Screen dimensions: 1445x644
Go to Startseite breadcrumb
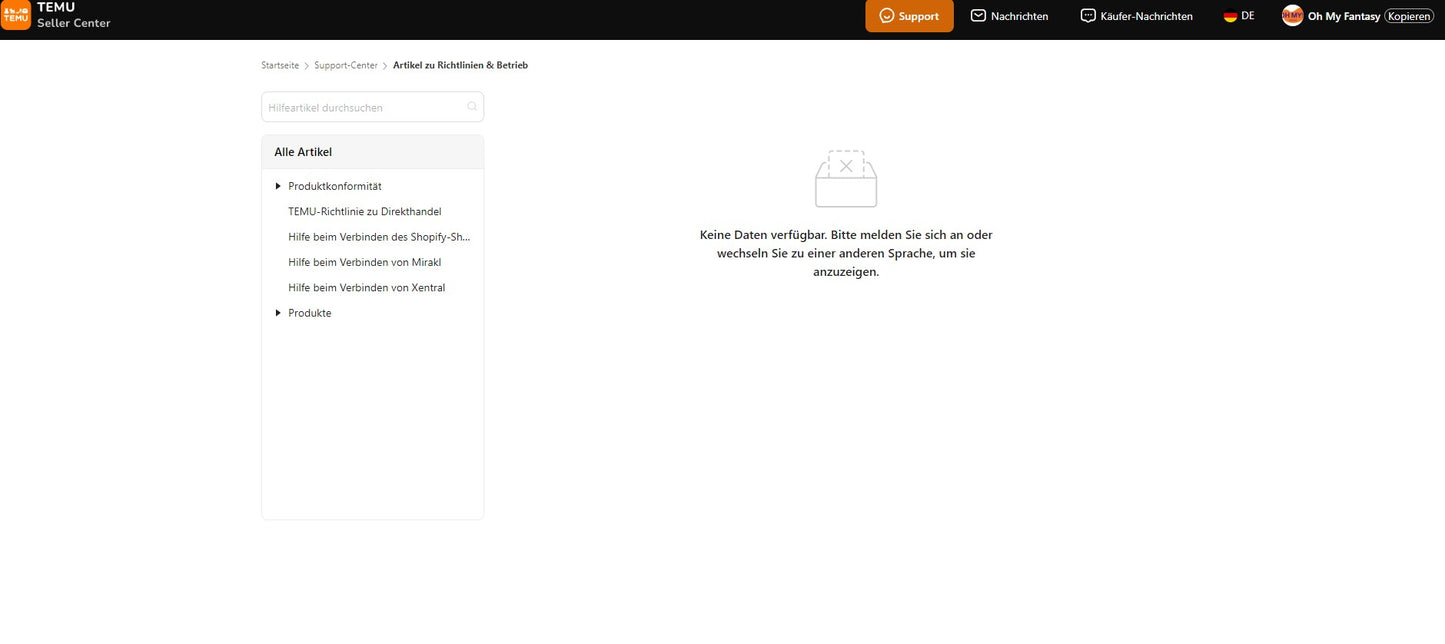tap(280, 65)
